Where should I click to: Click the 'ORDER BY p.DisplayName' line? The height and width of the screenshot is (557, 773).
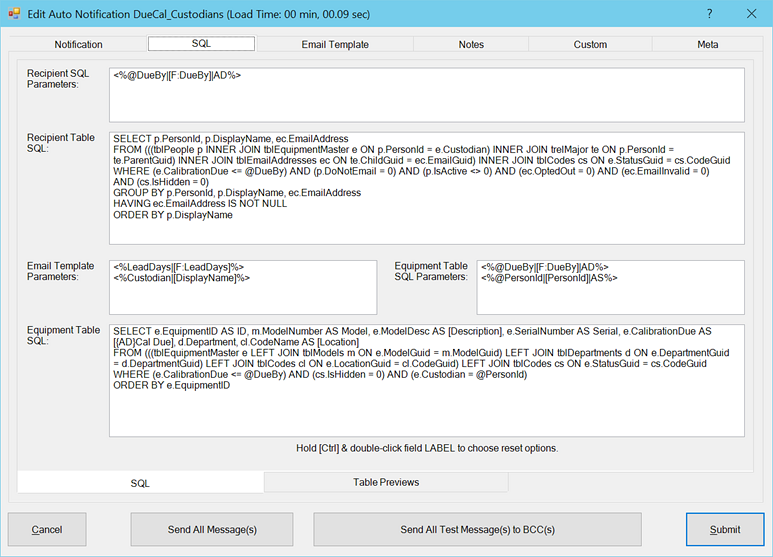point(173,215)
